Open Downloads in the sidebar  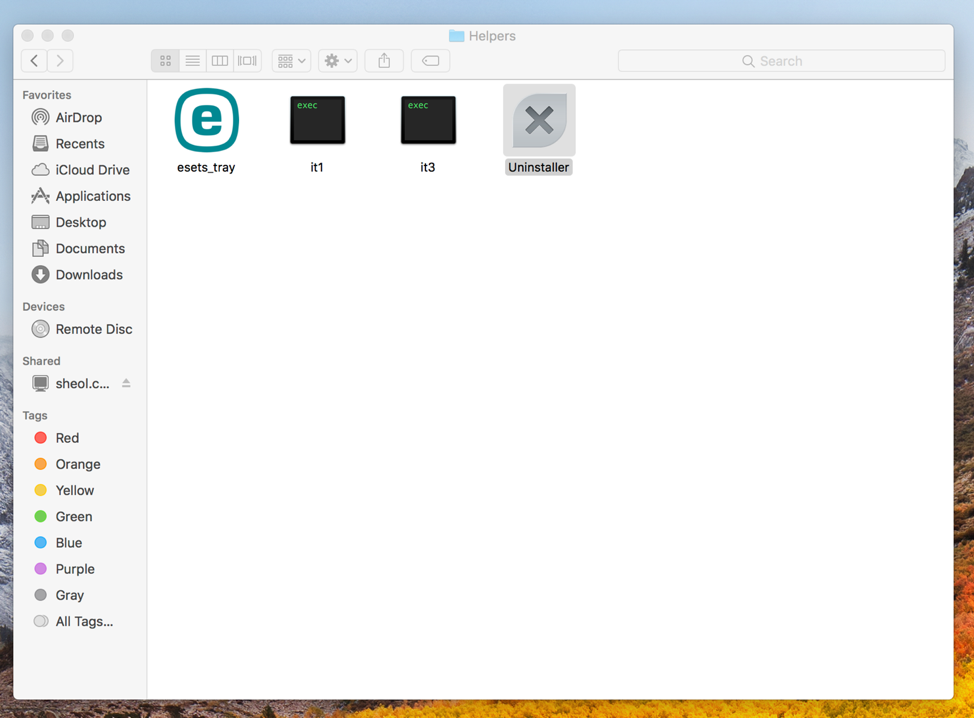(88, 275)
